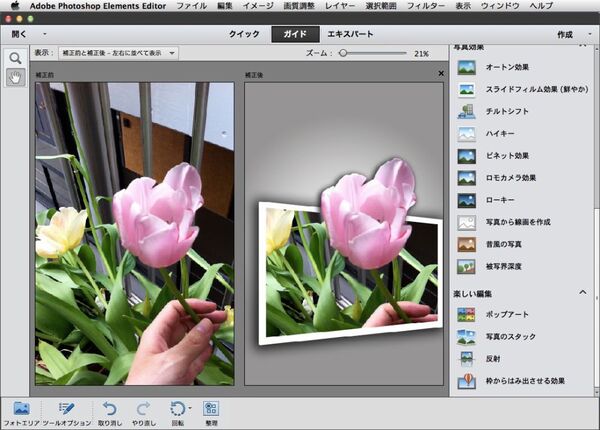This screenshot has width=600, height=430.
Task: Click the 補正前 original photo preview
Action: pos(135,234)
